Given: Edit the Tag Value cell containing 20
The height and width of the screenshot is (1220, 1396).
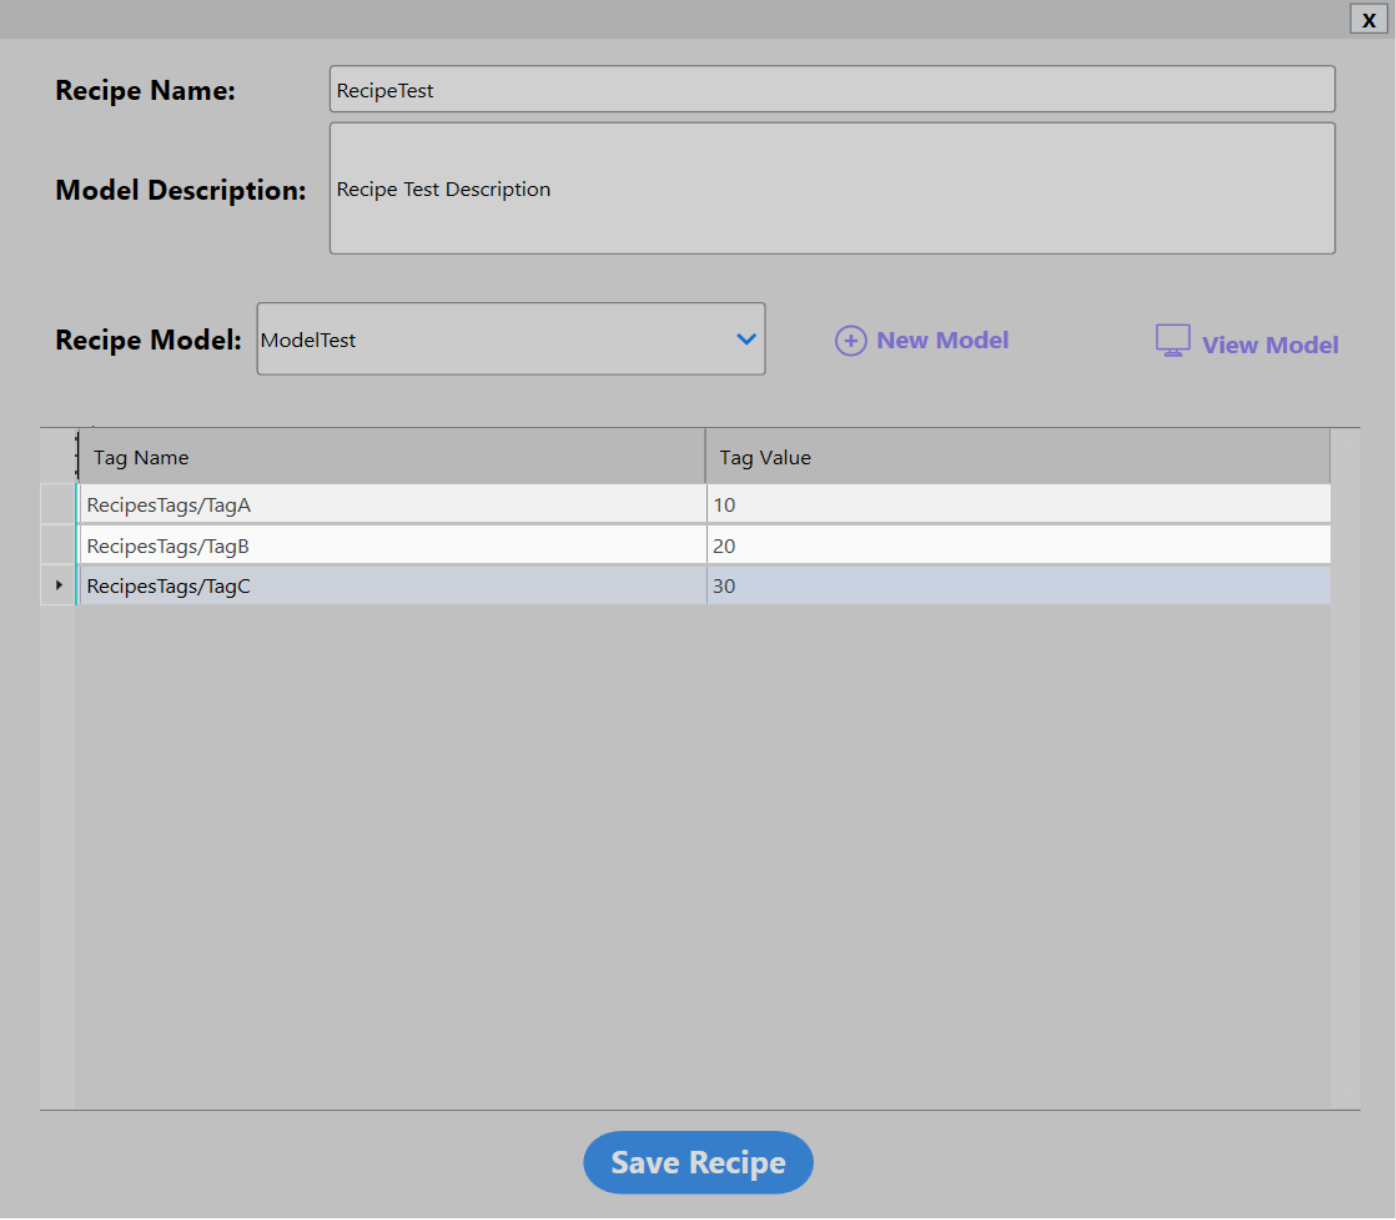Looking at the screenshot, I should click(x=1016, y=546).
